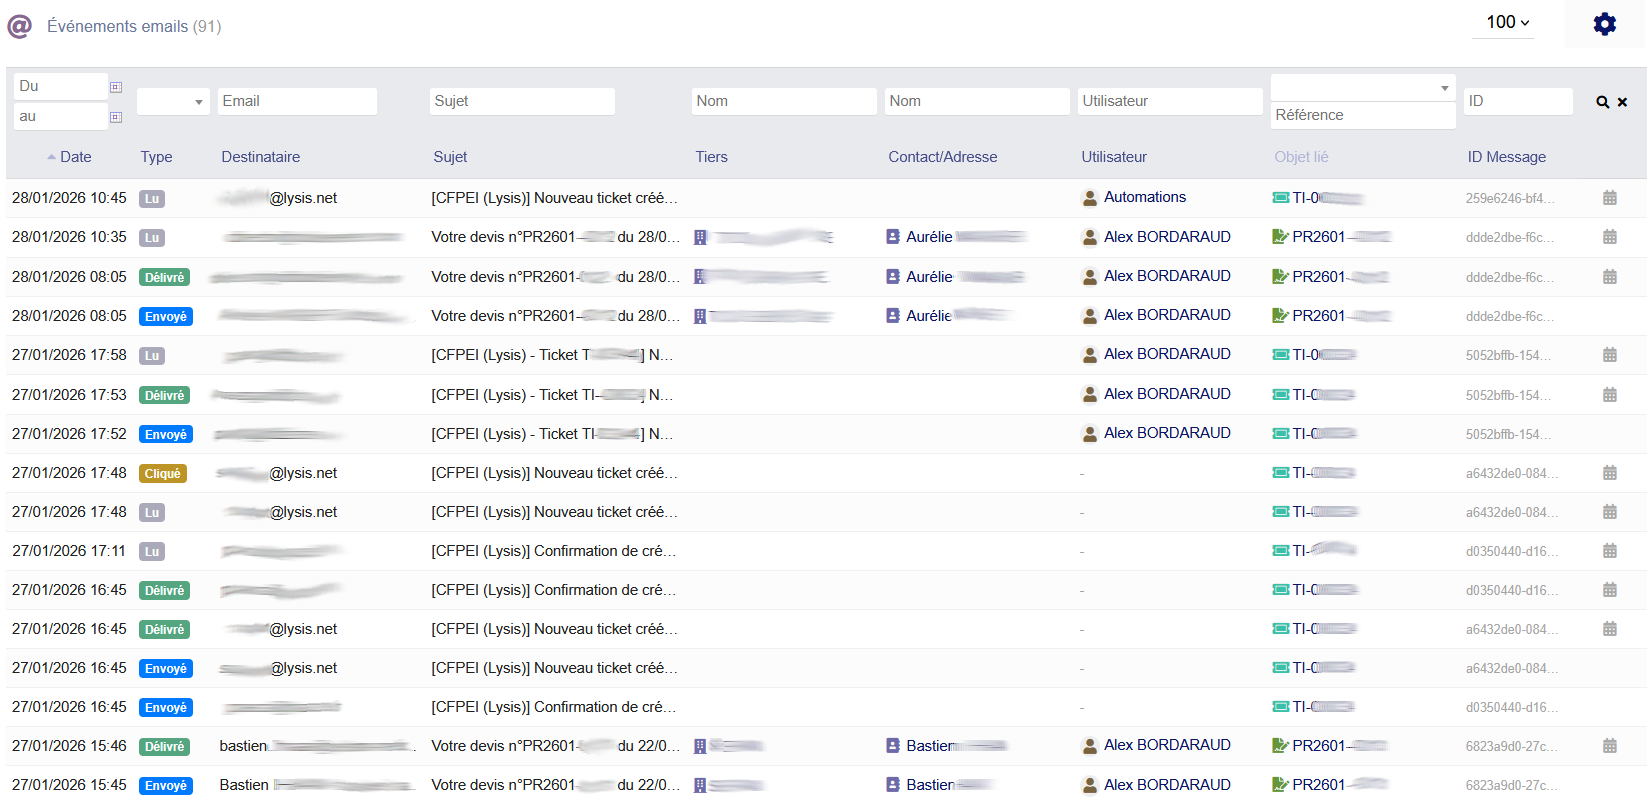Click details icon for Cliqué 27/01/2026 17:48 row
The width and height of the screenshot is (1650, 804).
[x=1609, y=473]
